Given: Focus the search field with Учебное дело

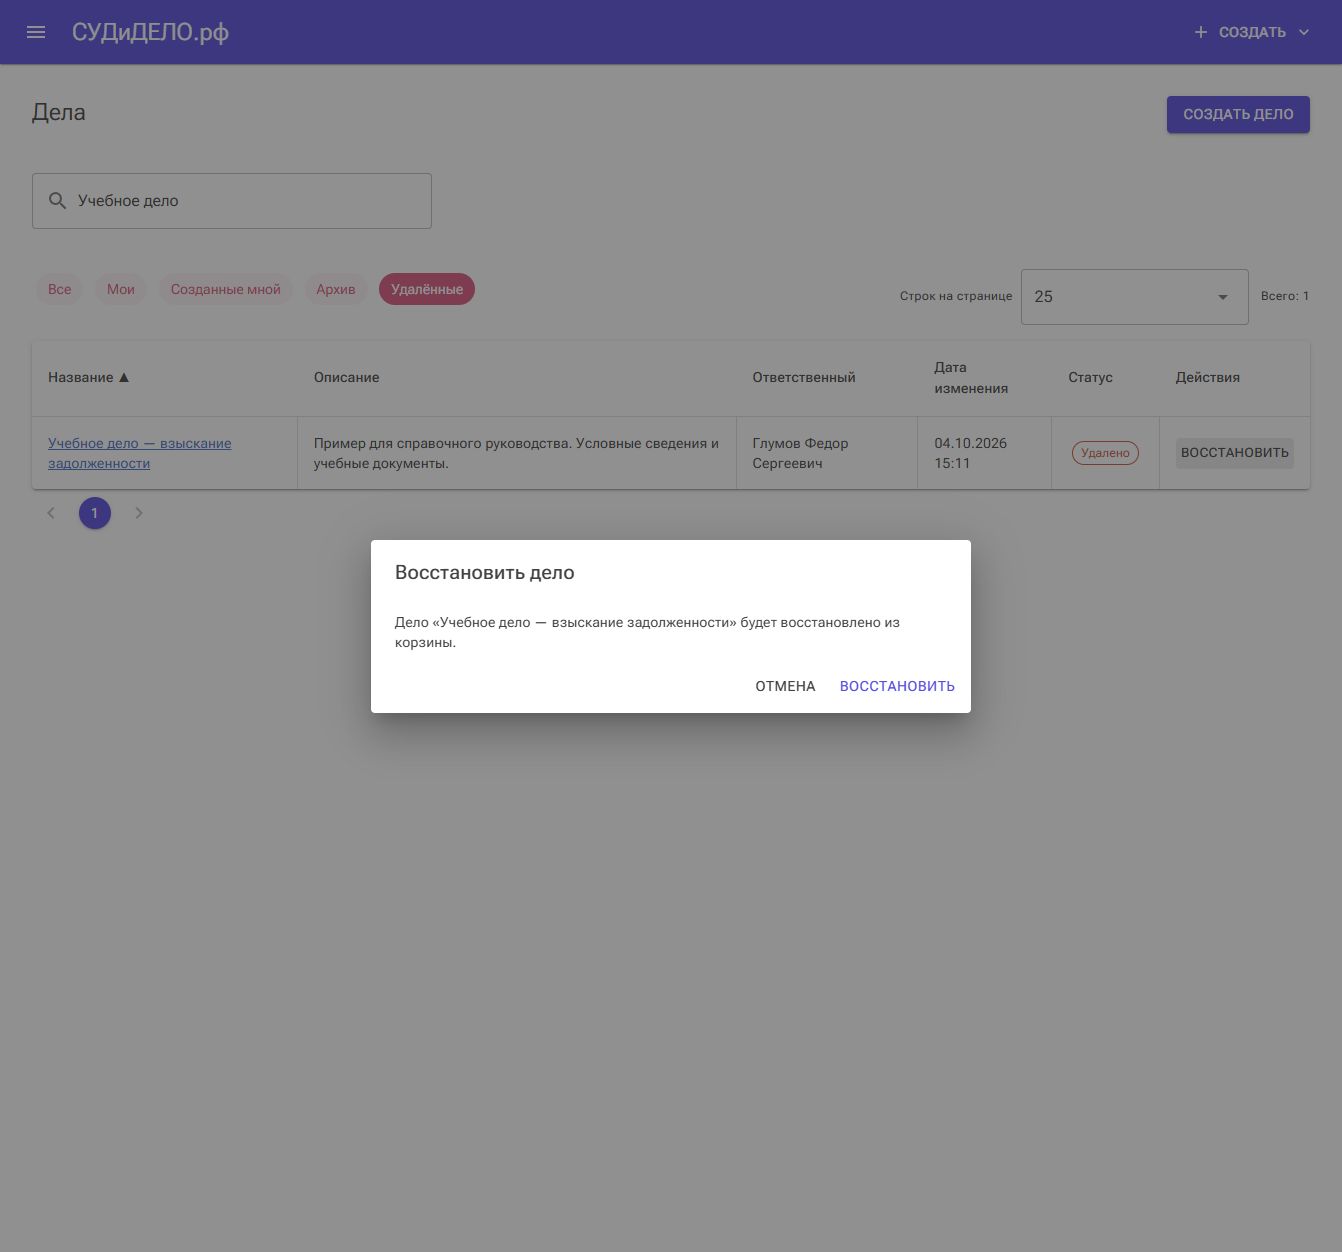Looking at the screenshot, I should pos(232,201).
